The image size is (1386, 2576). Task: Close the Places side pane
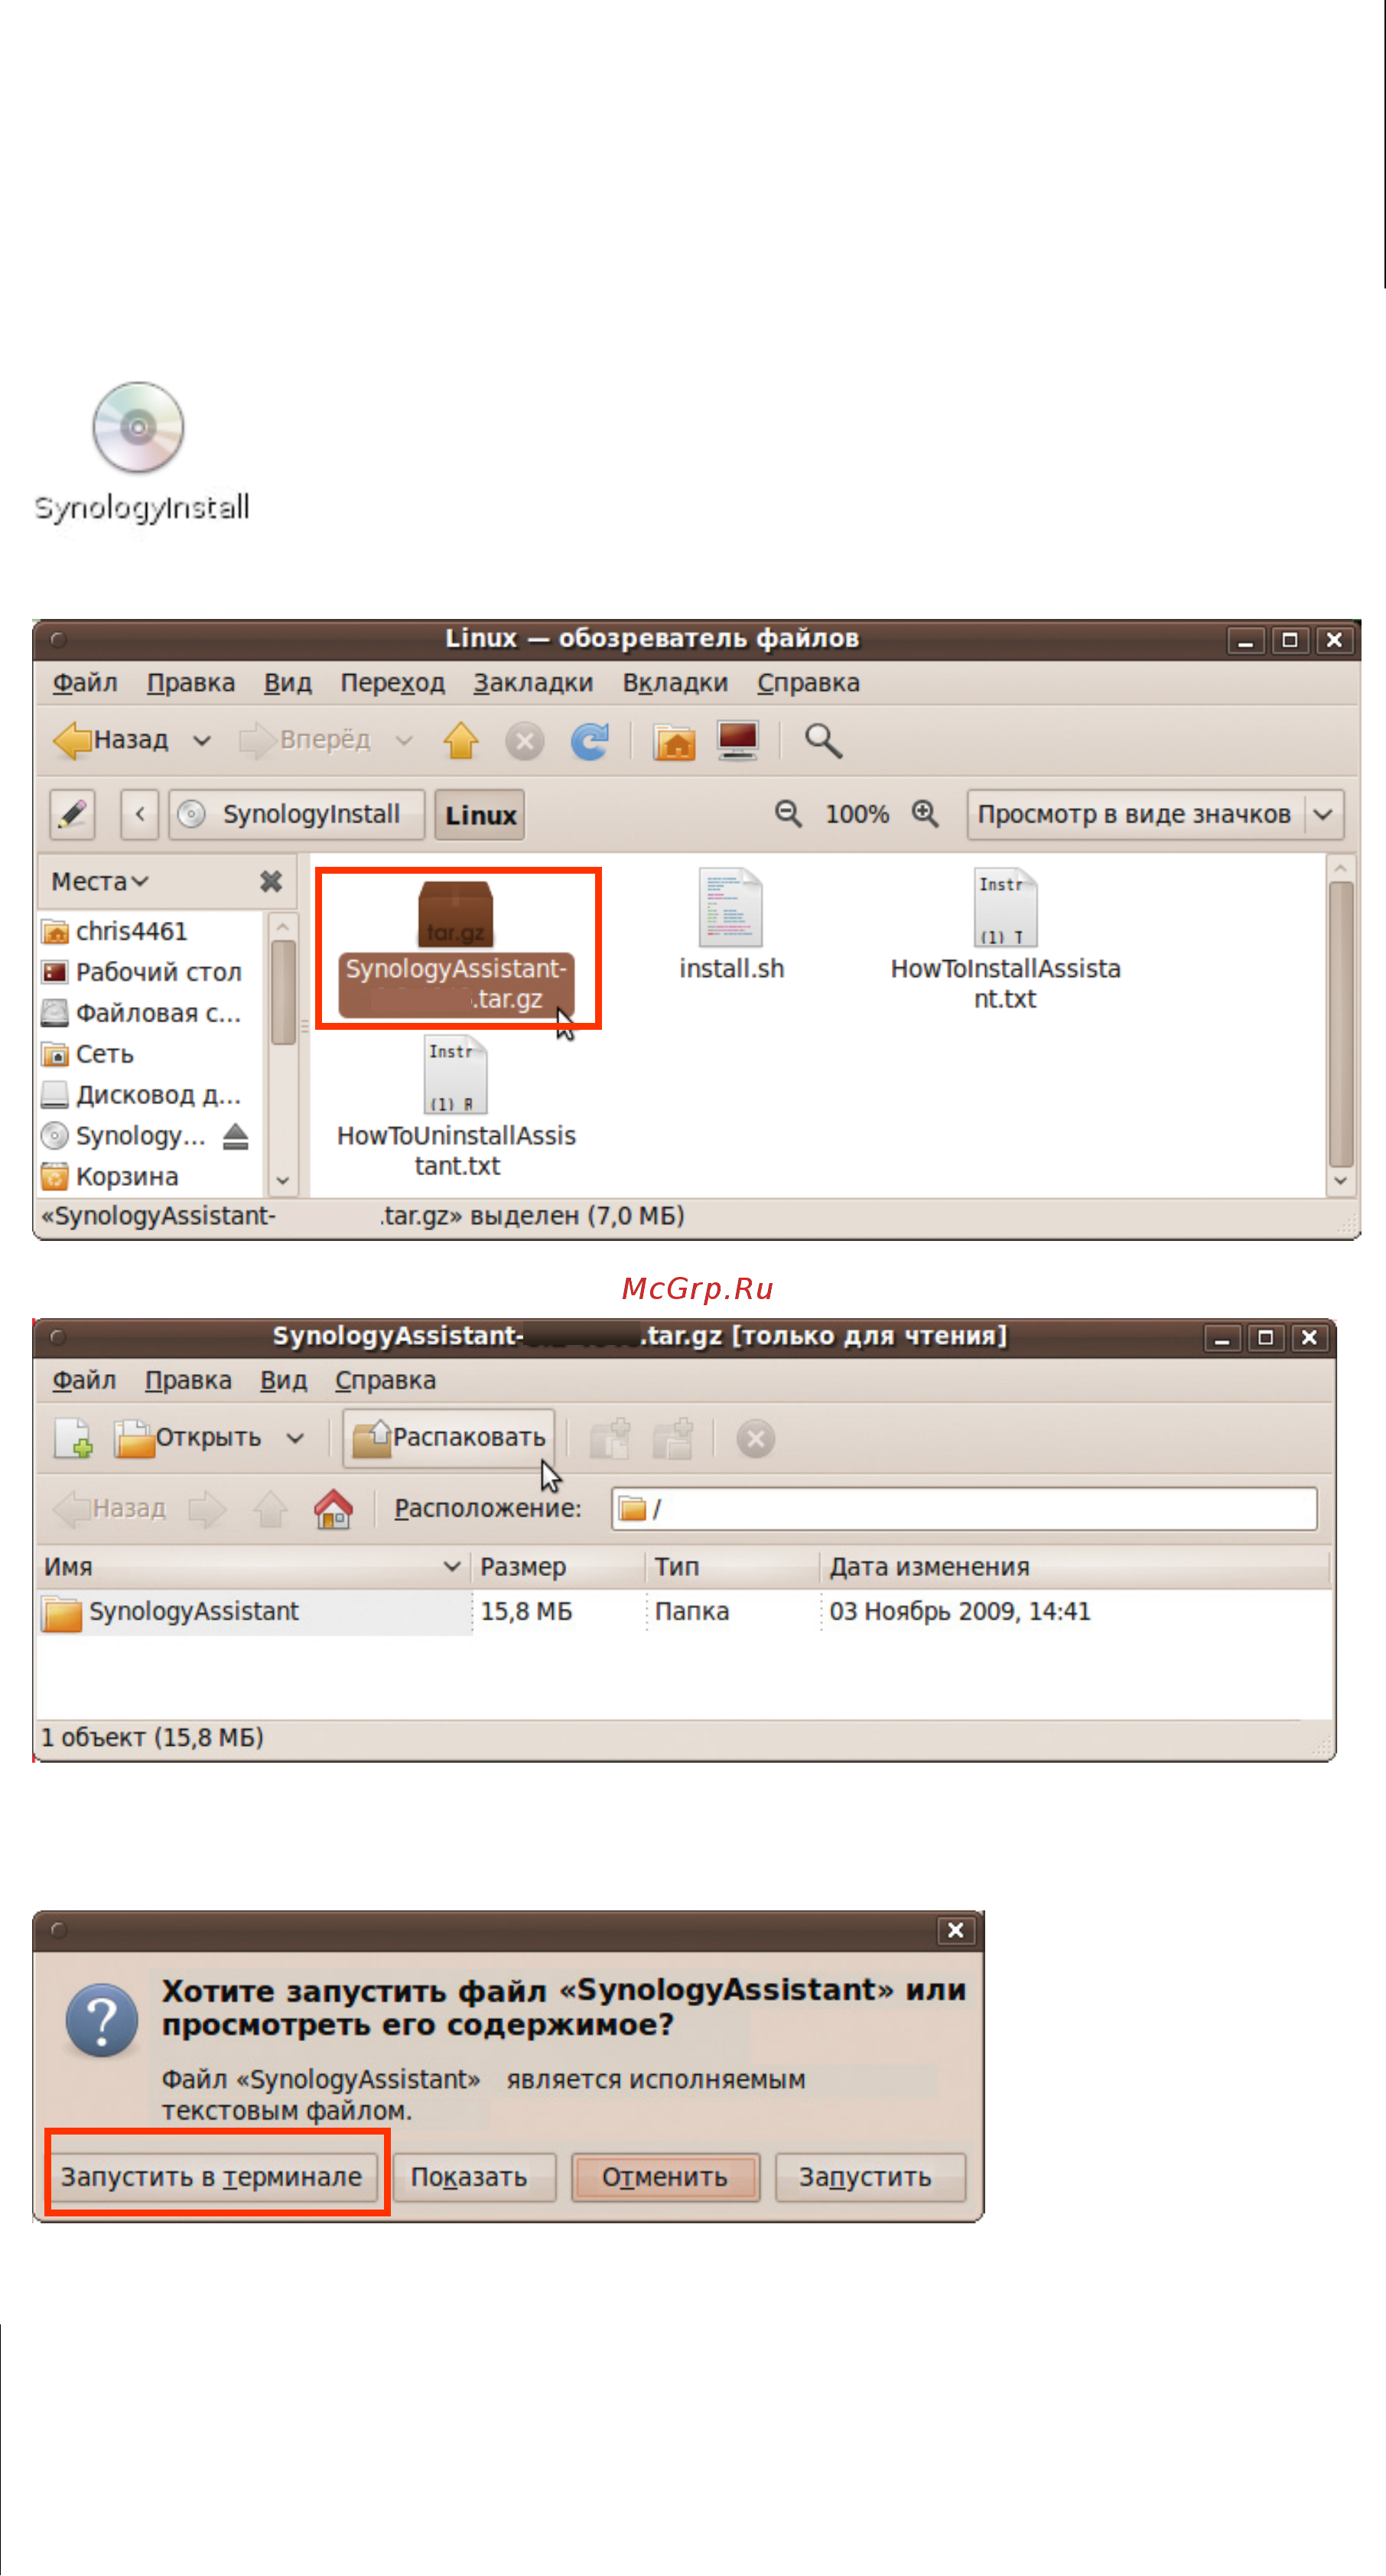[x=270, y=881]
